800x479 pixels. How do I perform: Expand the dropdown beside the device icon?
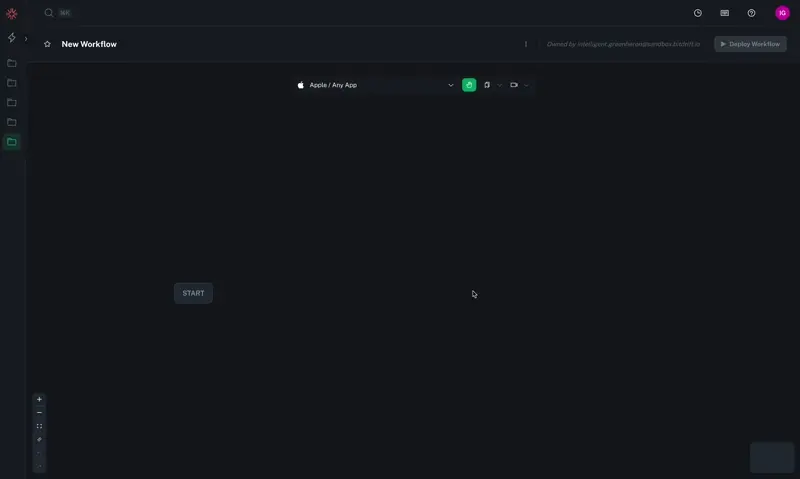pyautogui.click(x=500, y=85)
